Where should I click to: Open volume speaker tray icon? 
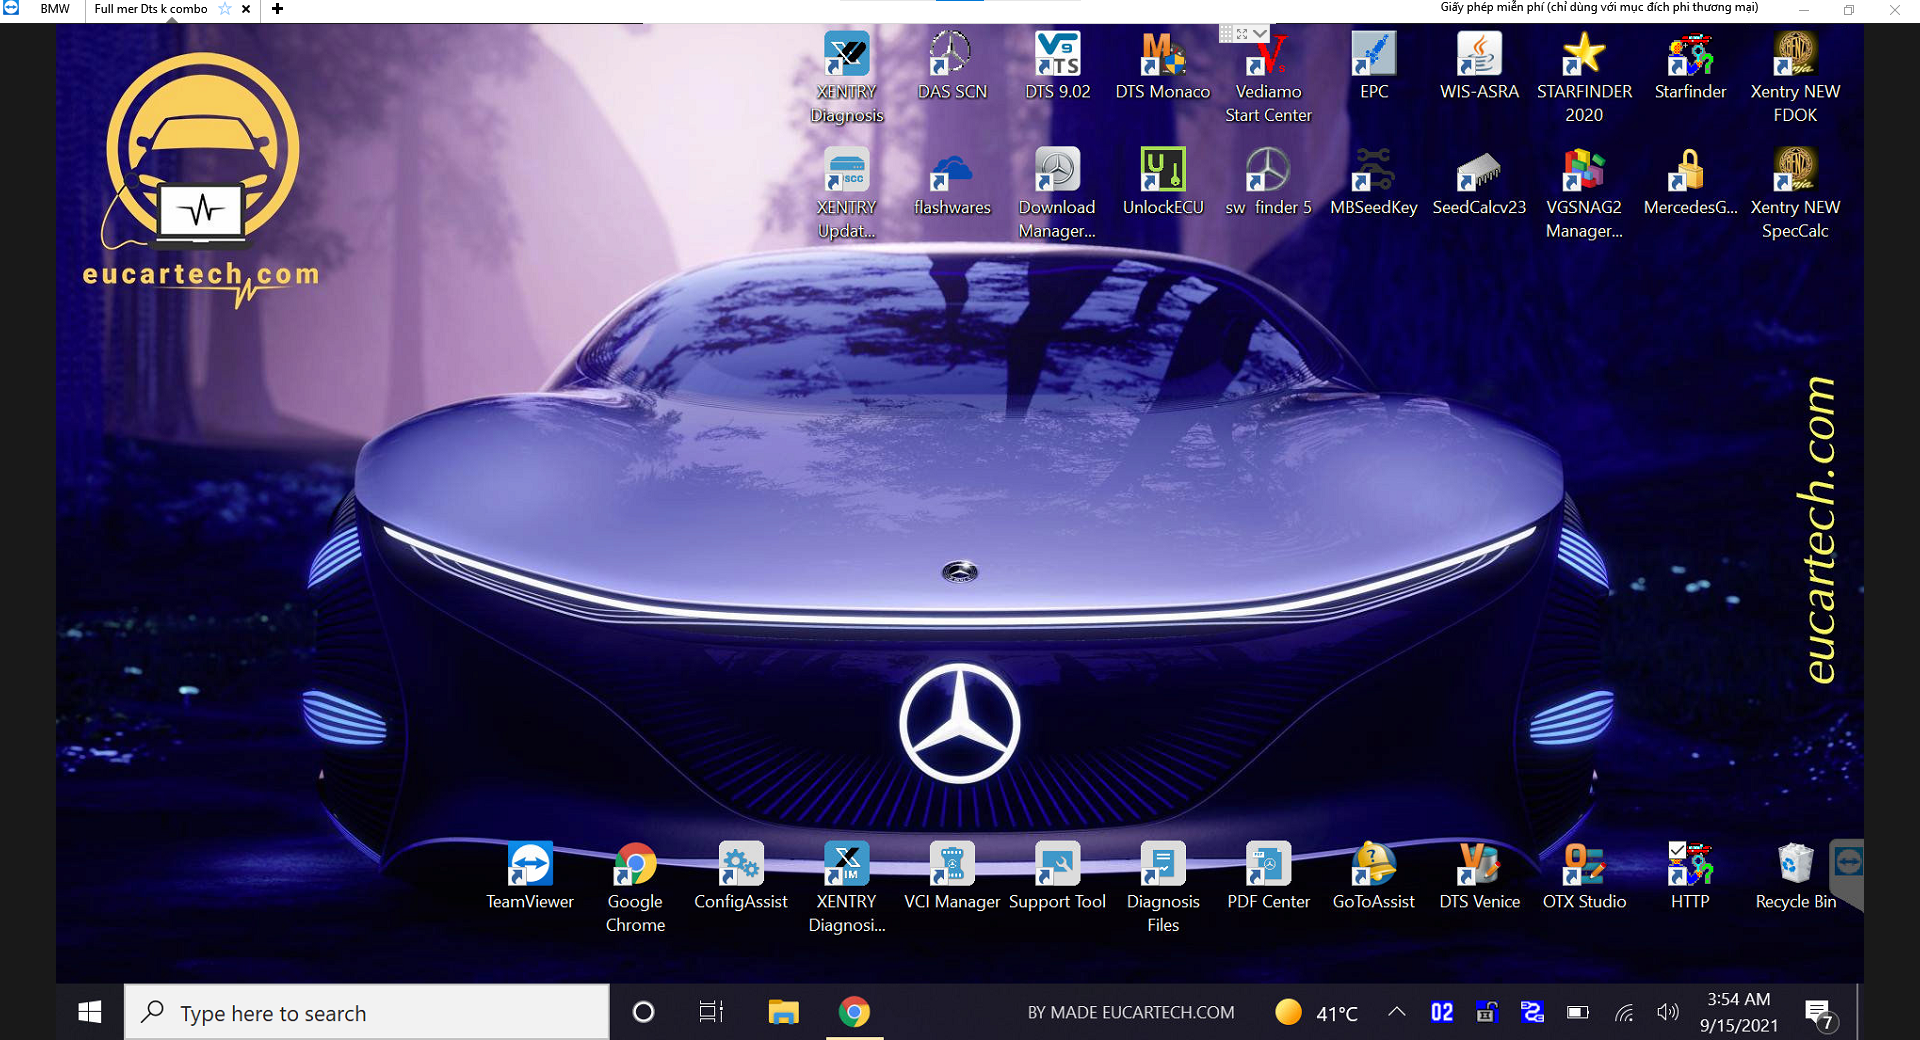tap(1668, 1012)
